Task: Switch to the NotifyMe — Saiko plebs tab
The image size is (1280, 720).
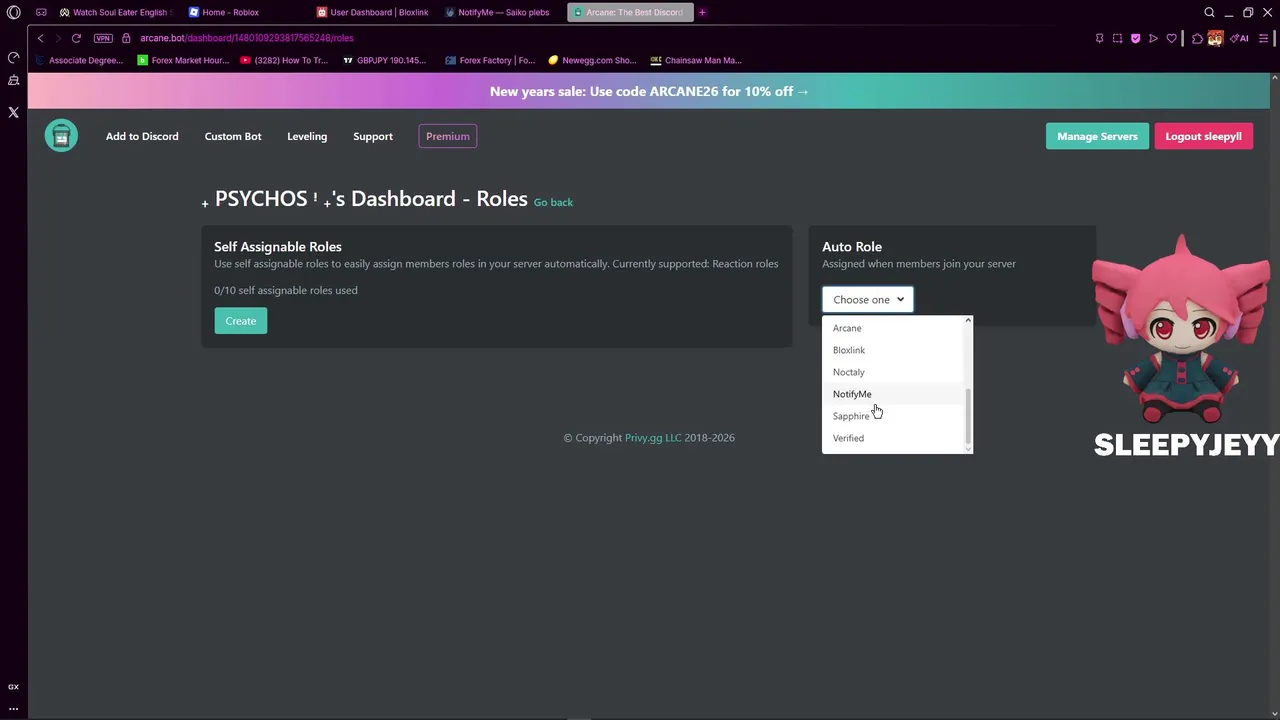Action: pos(503,12)
